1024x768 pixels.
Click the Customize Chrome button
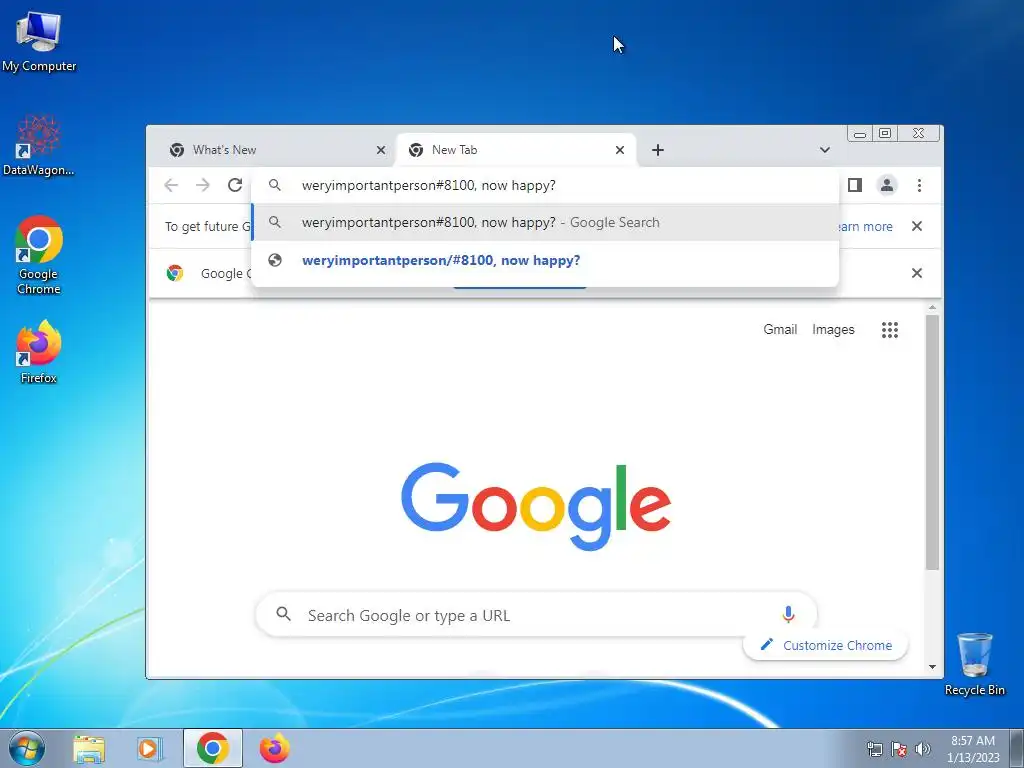click(x=826, y=645)
